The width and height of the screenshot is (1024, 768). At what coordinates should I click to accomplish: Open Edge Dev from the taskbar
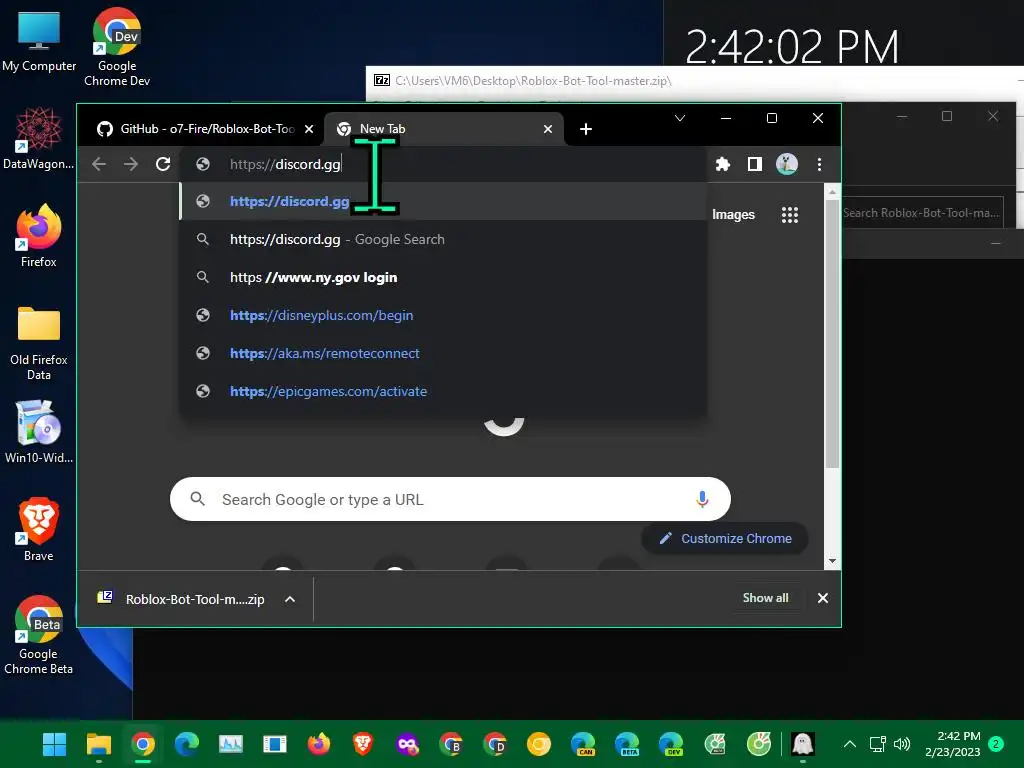click(671, 744)
